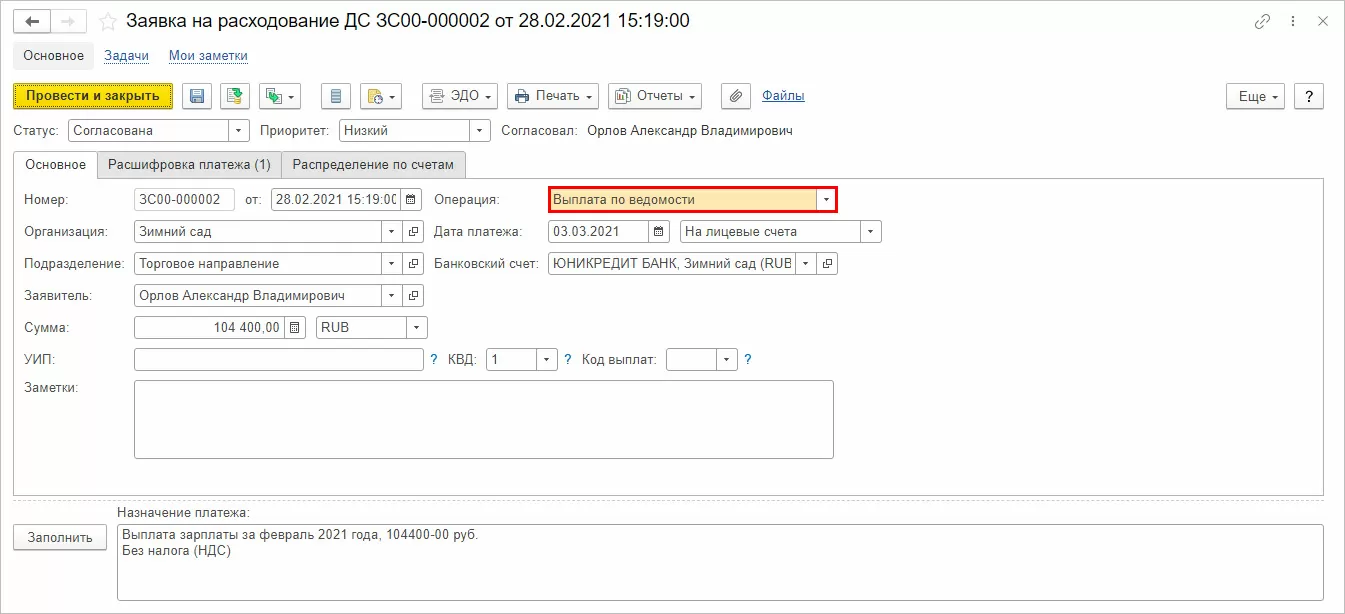1345x614 pixels.
Task: Expand the На лицевые счета dropdown
Action: tap(871, 231)
